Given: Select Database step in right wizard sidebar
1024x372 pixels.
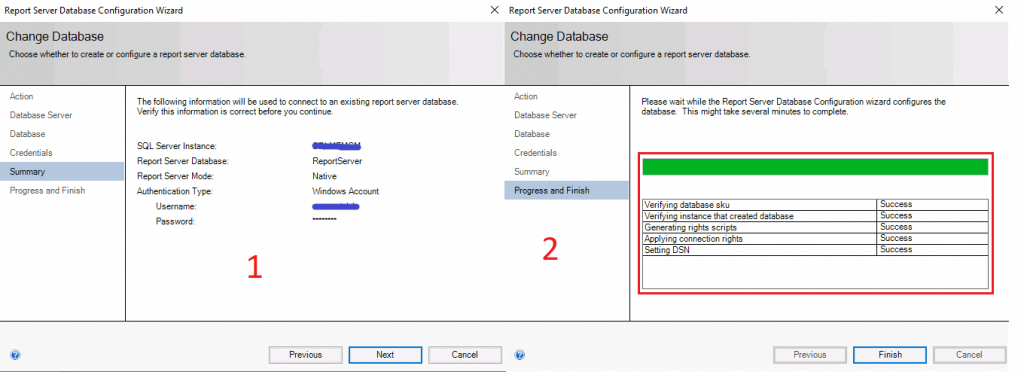Looking at the screenshot, I should pos(532,134).
